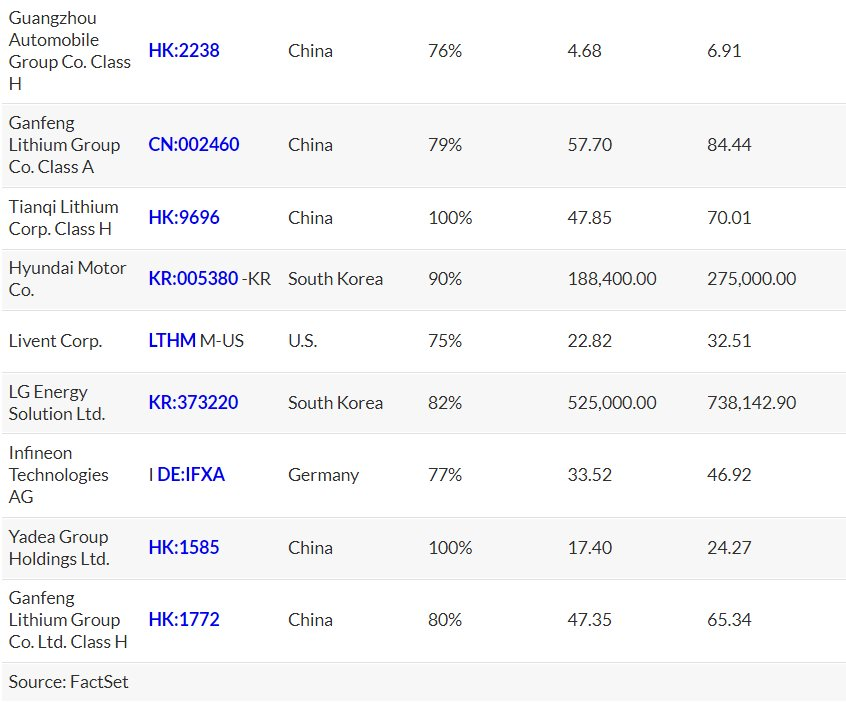Click the KR:373220 ticker link
Viewport: 846px width, 702px height.
tap(194, 403)
